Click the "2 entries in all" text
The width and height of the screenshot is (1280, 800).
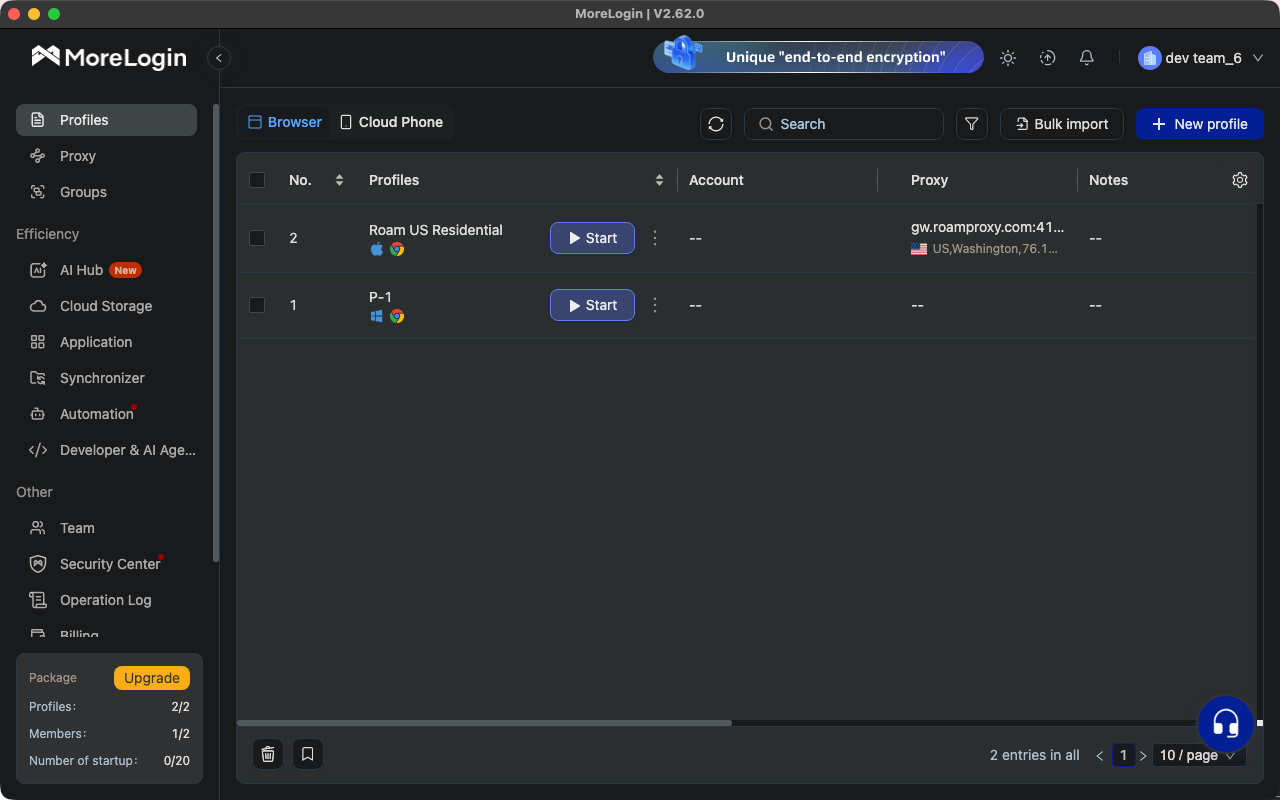pos(1035,756)
